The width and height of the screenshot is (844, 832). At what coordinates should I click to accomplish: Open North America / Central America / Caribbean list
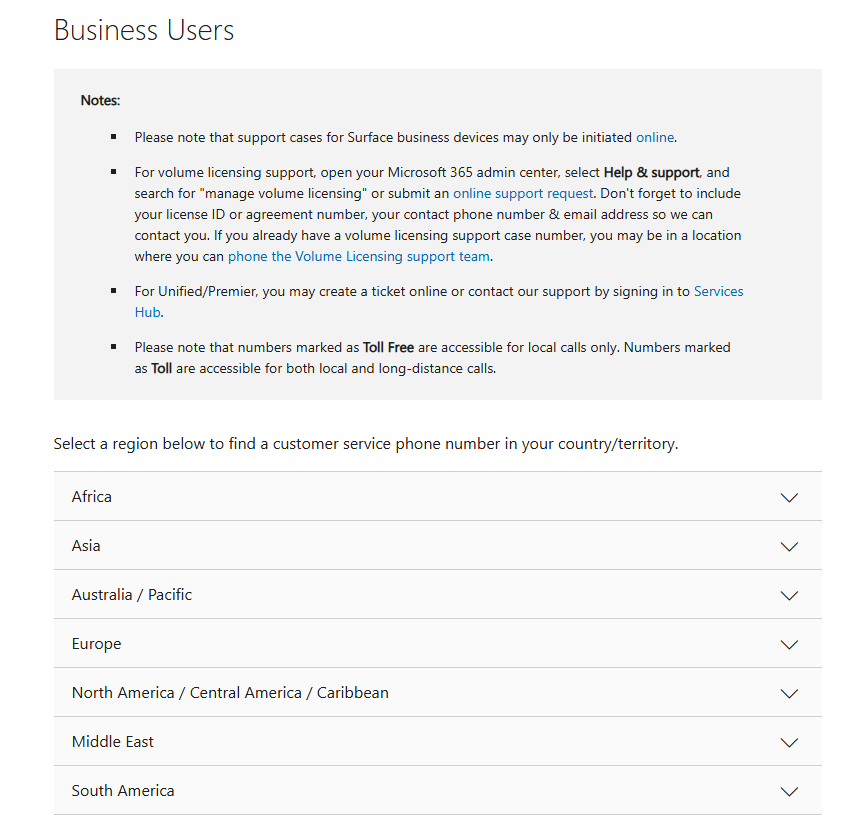click(230, 693)
